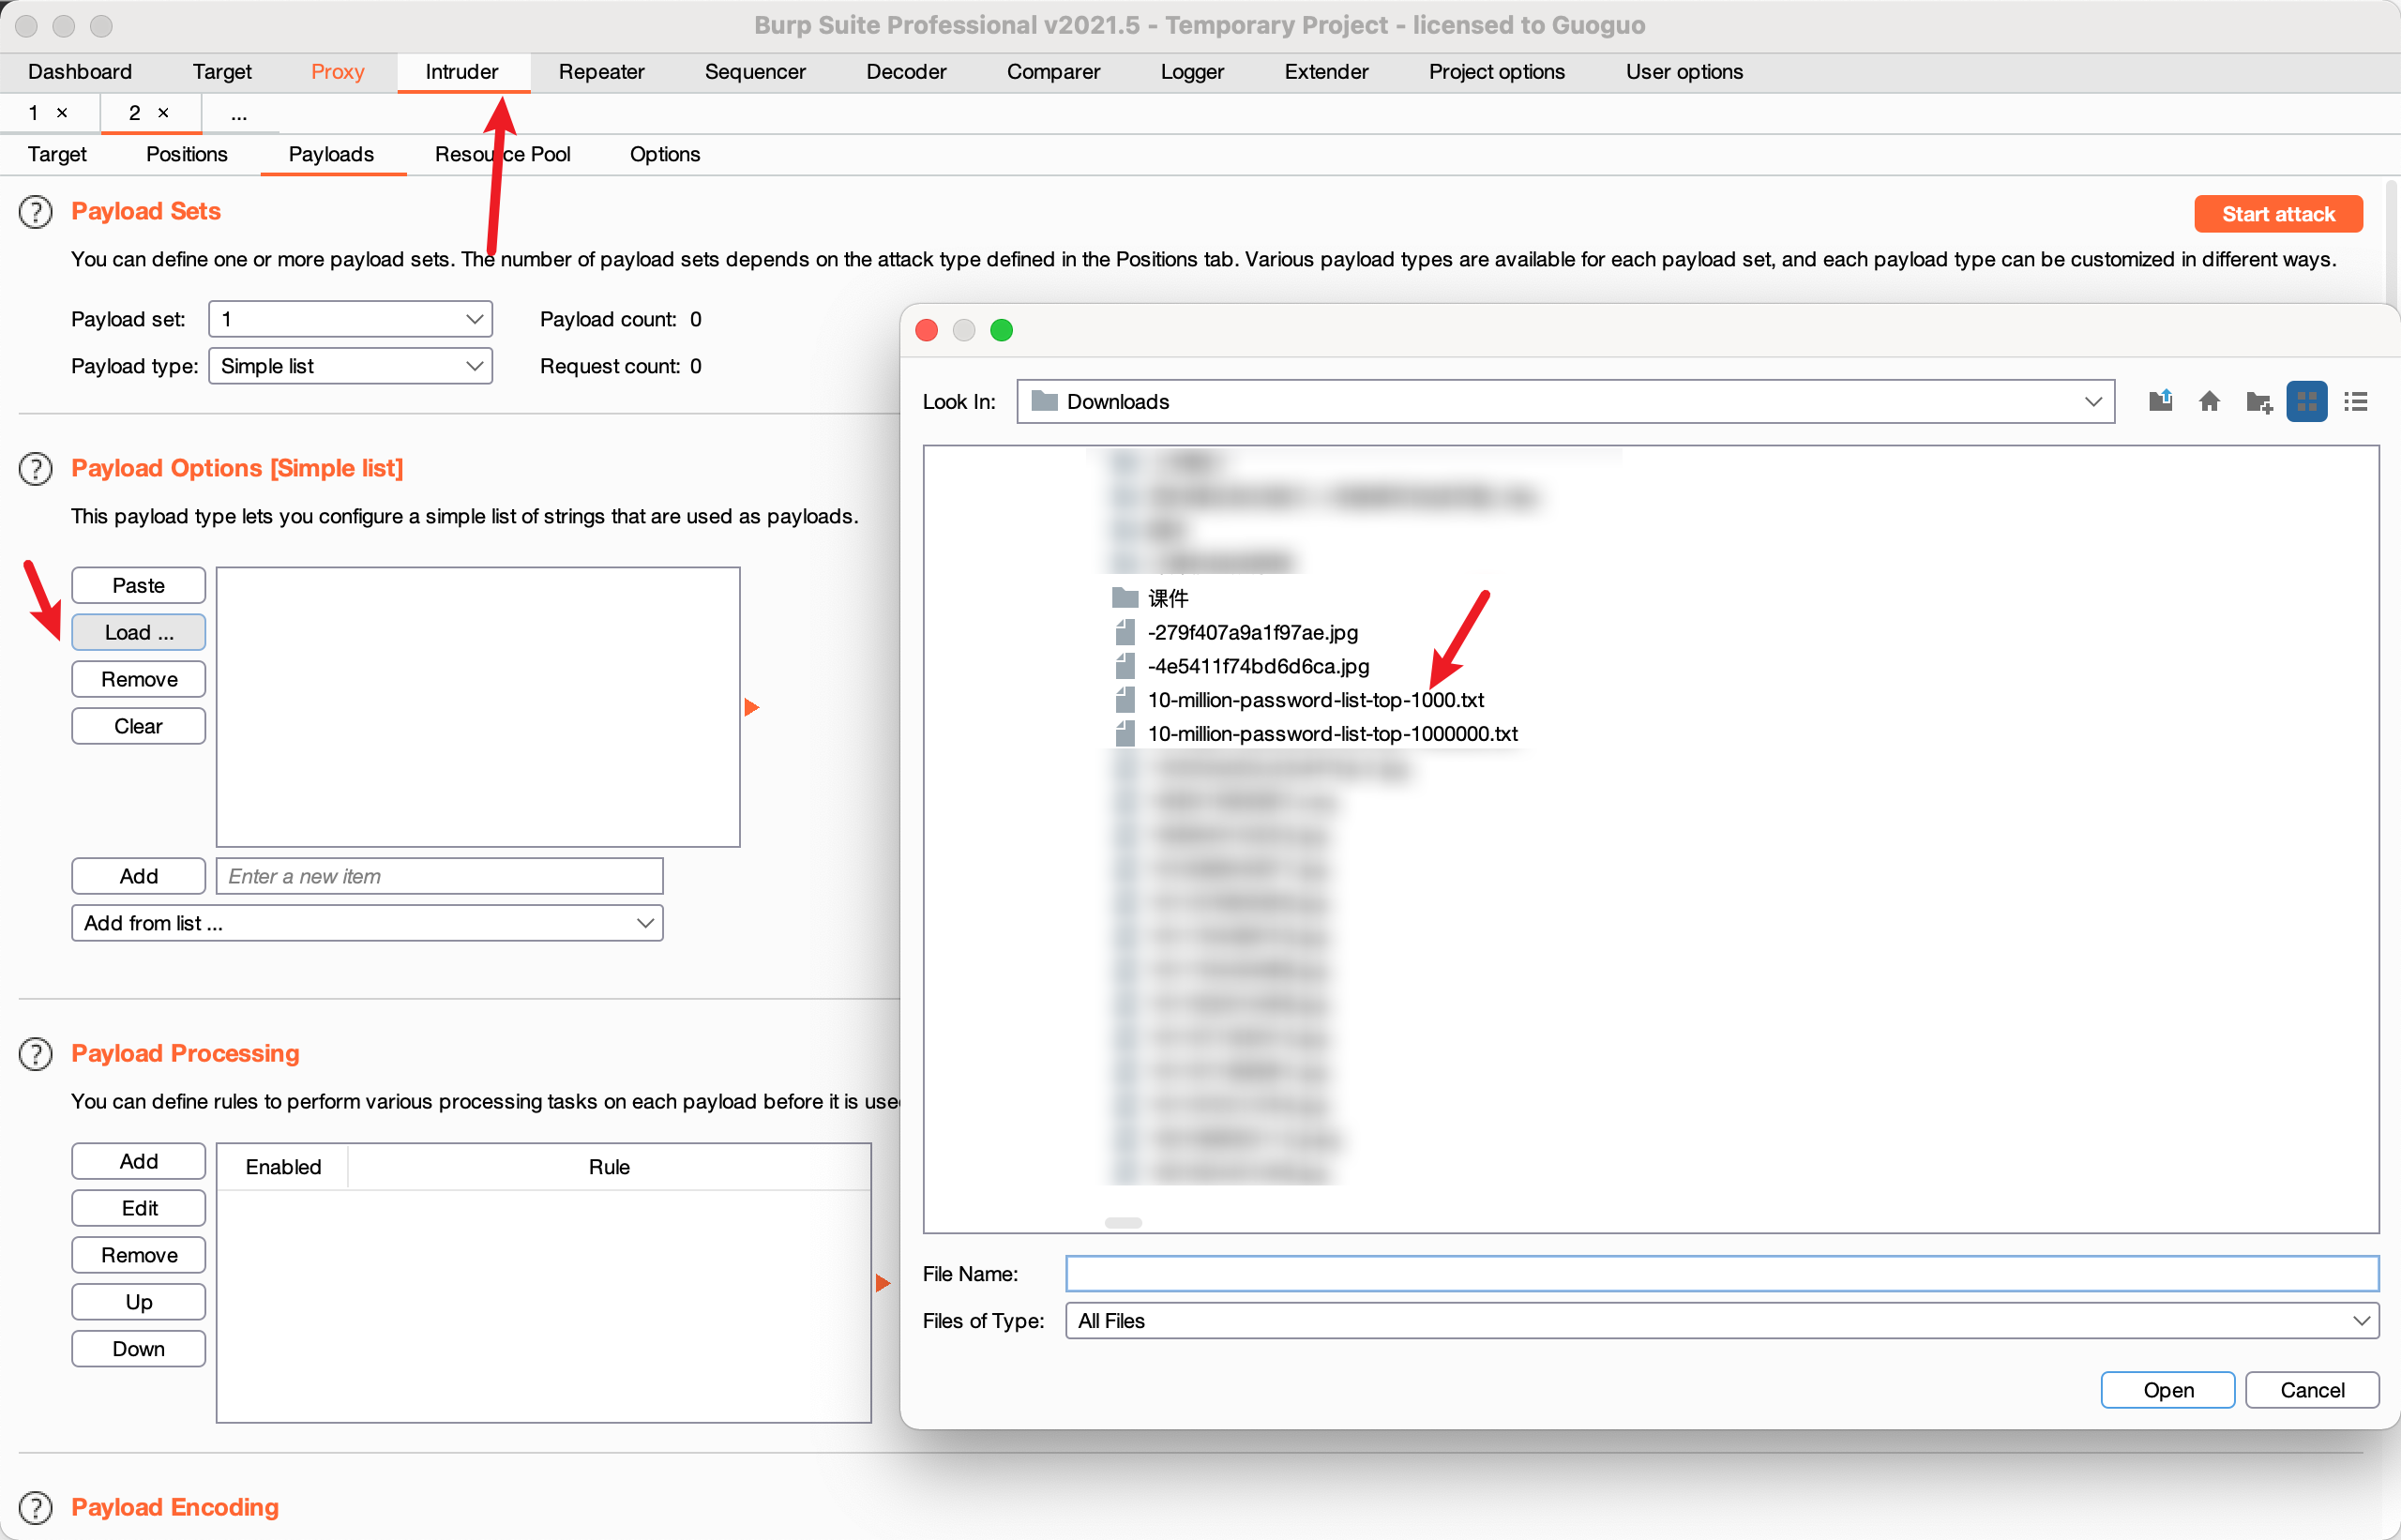Click the File Name input field

coord(1721,1274)
